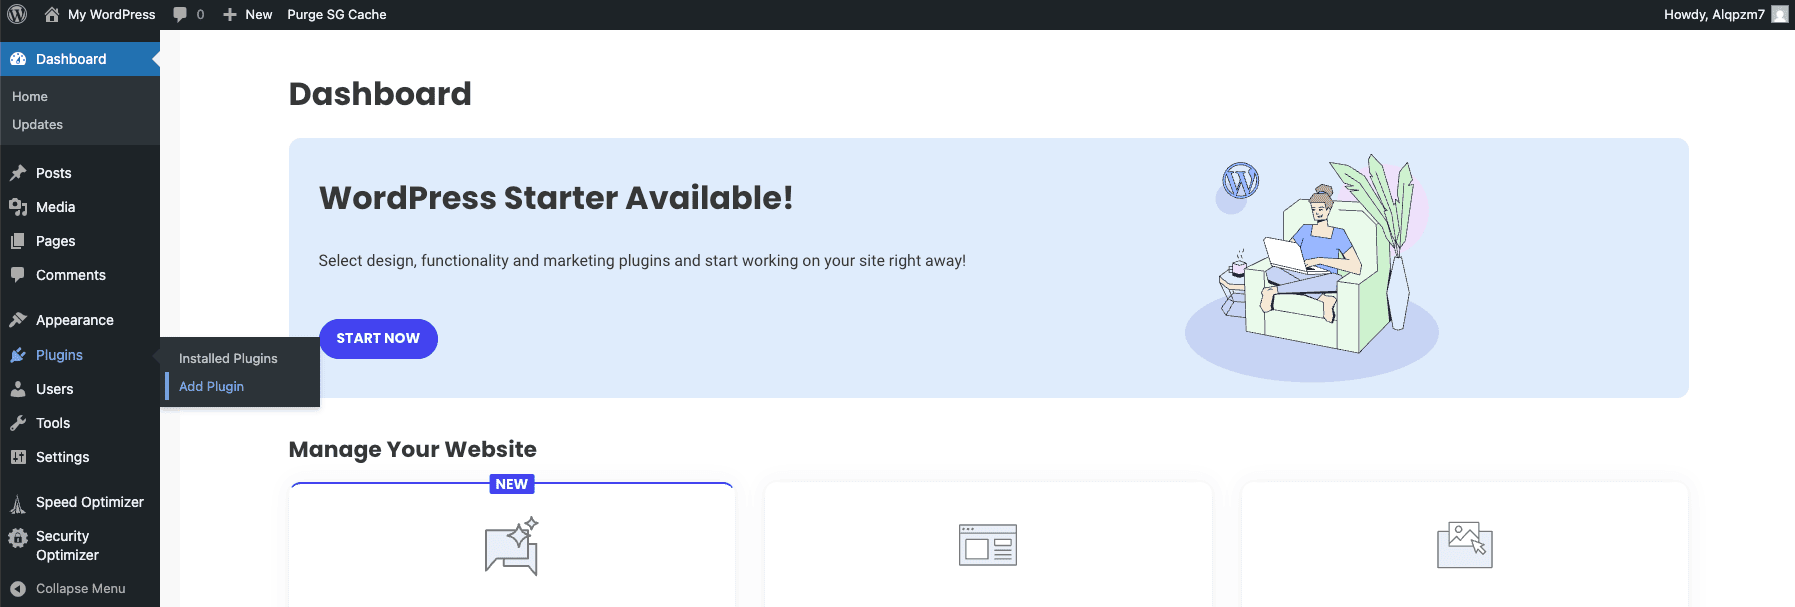Viewport: 1795px width, 607px height.
Task: Click the WordPress logo in admin bar
Action: (17, 14)
